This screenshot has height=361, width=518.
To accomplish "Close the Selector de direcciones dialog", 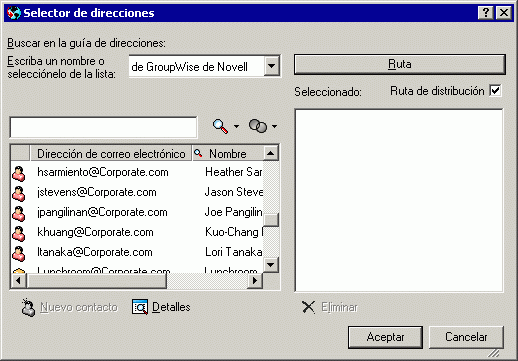I will pyautogui.click(x=504, y=13).
